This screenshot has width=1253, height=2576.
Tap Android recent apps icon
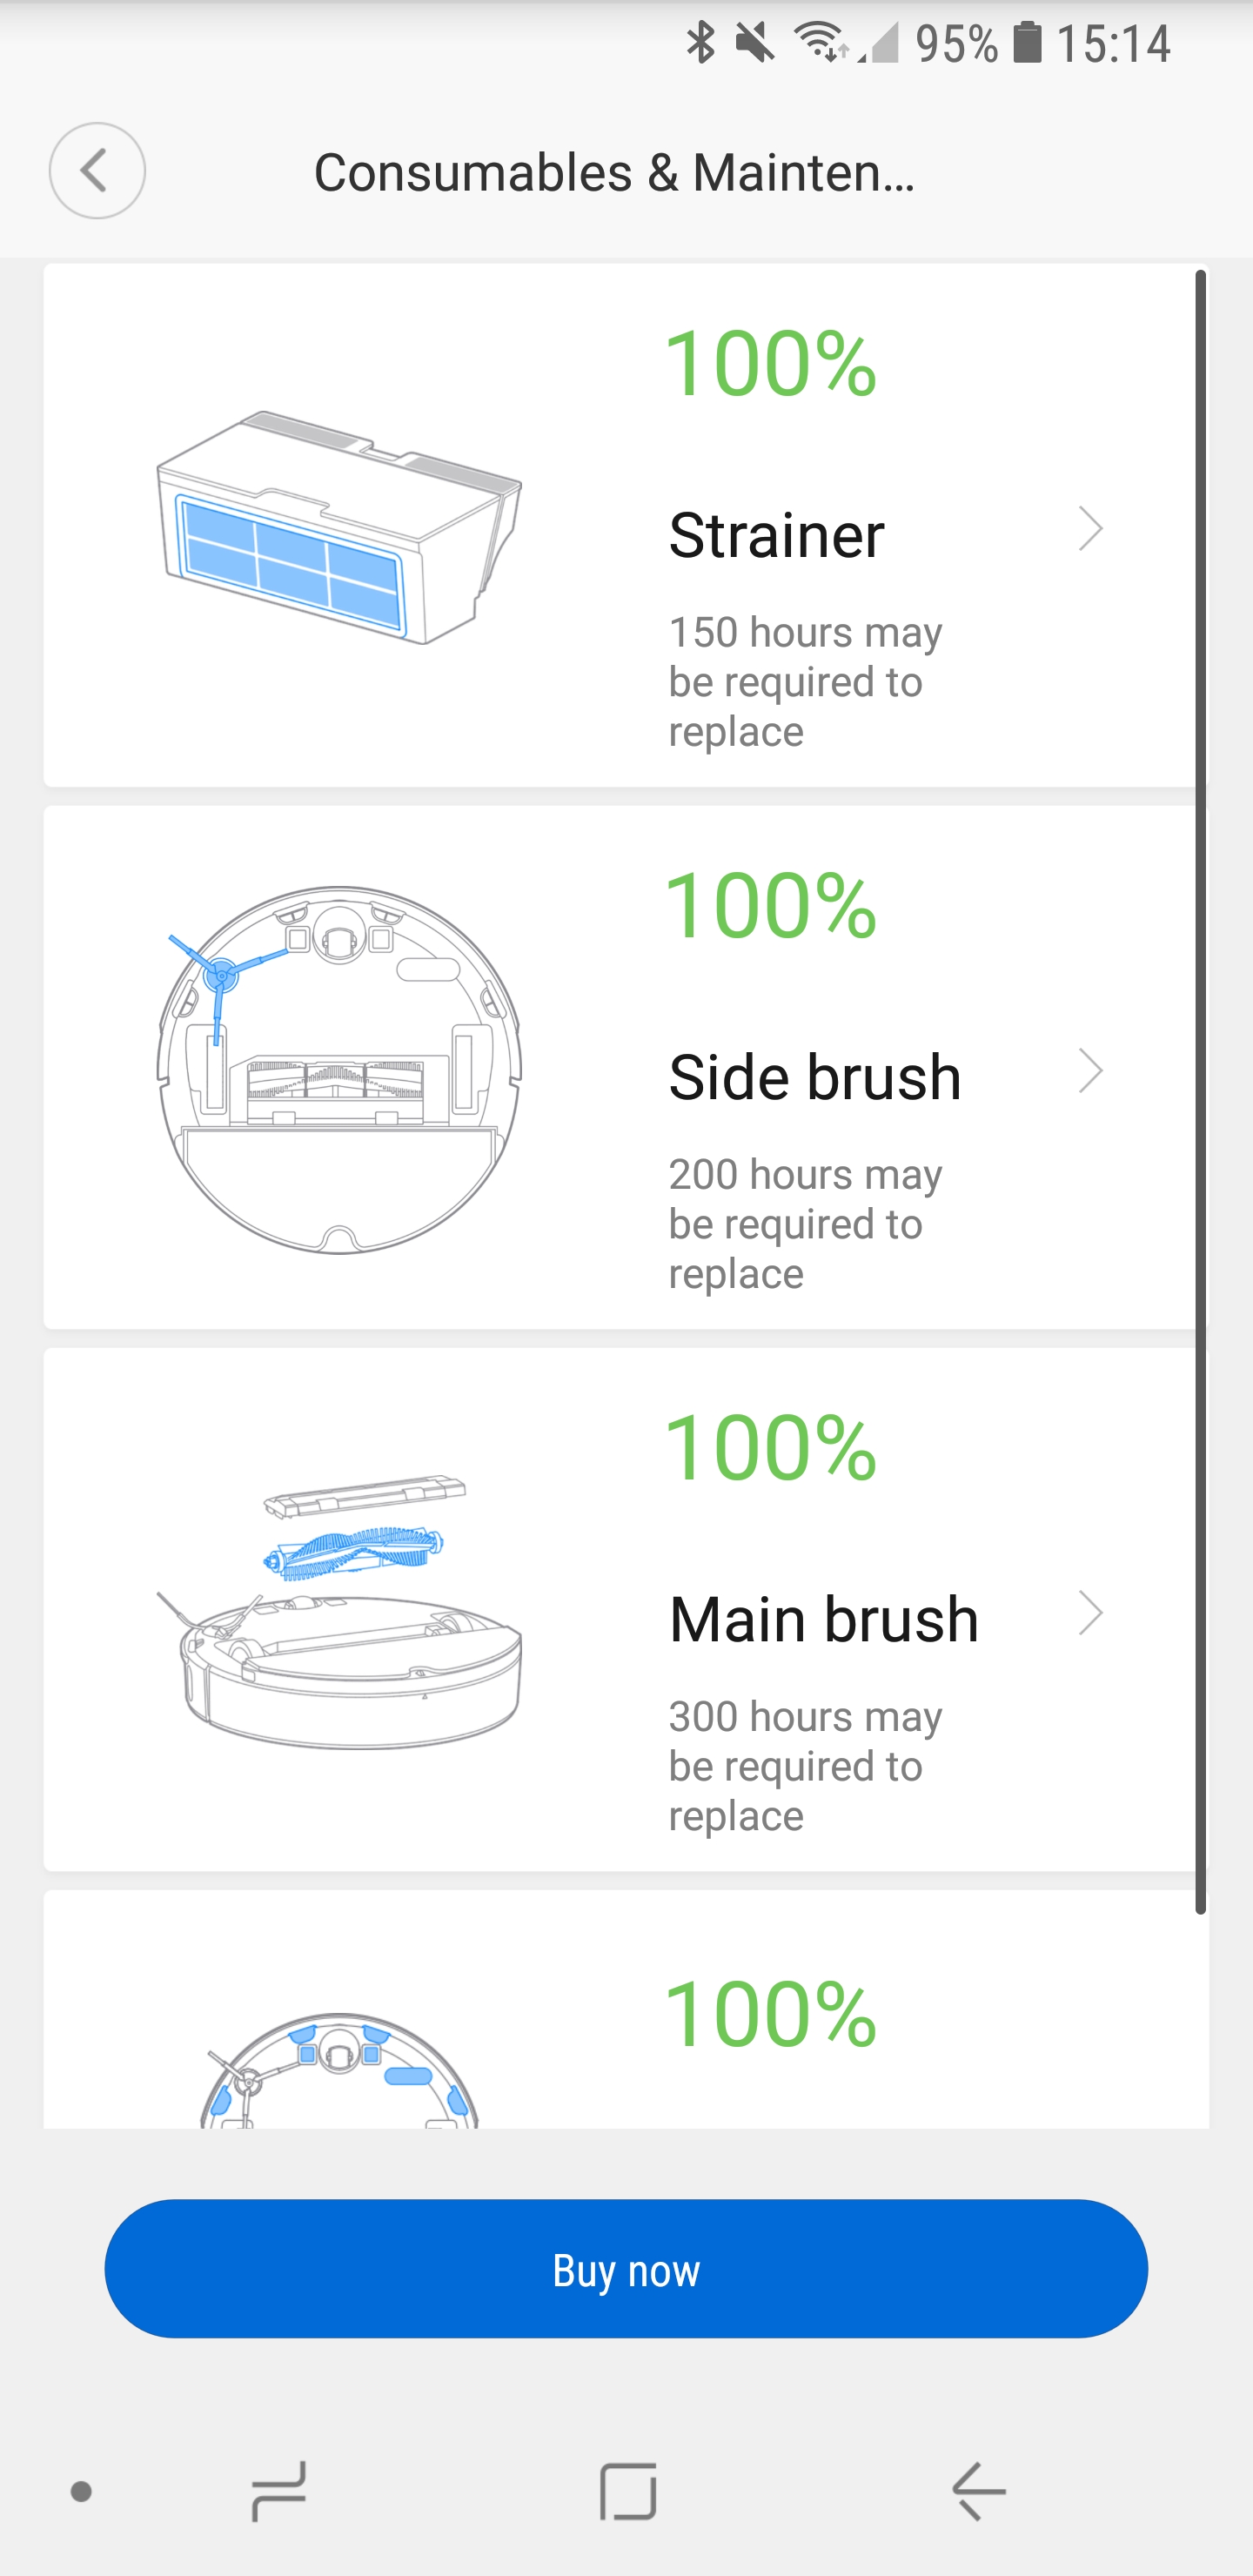click(279, 2491)
